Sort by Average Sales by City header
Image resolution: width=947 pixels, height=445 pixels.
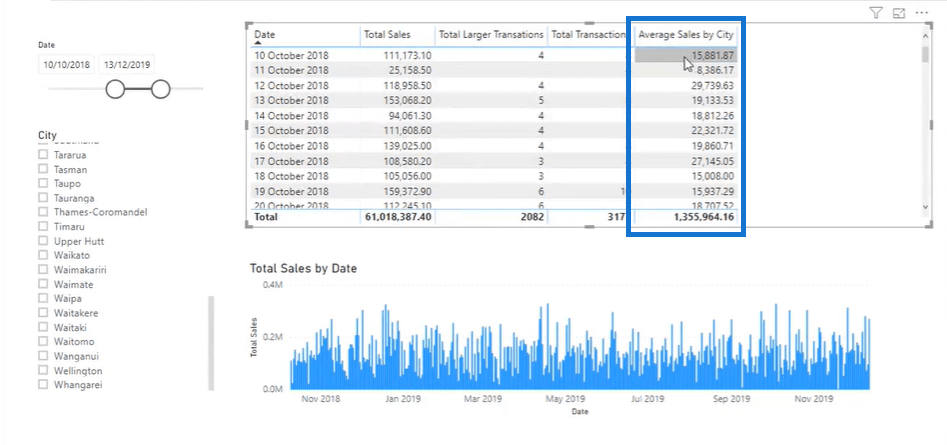(x=686, y=35)
